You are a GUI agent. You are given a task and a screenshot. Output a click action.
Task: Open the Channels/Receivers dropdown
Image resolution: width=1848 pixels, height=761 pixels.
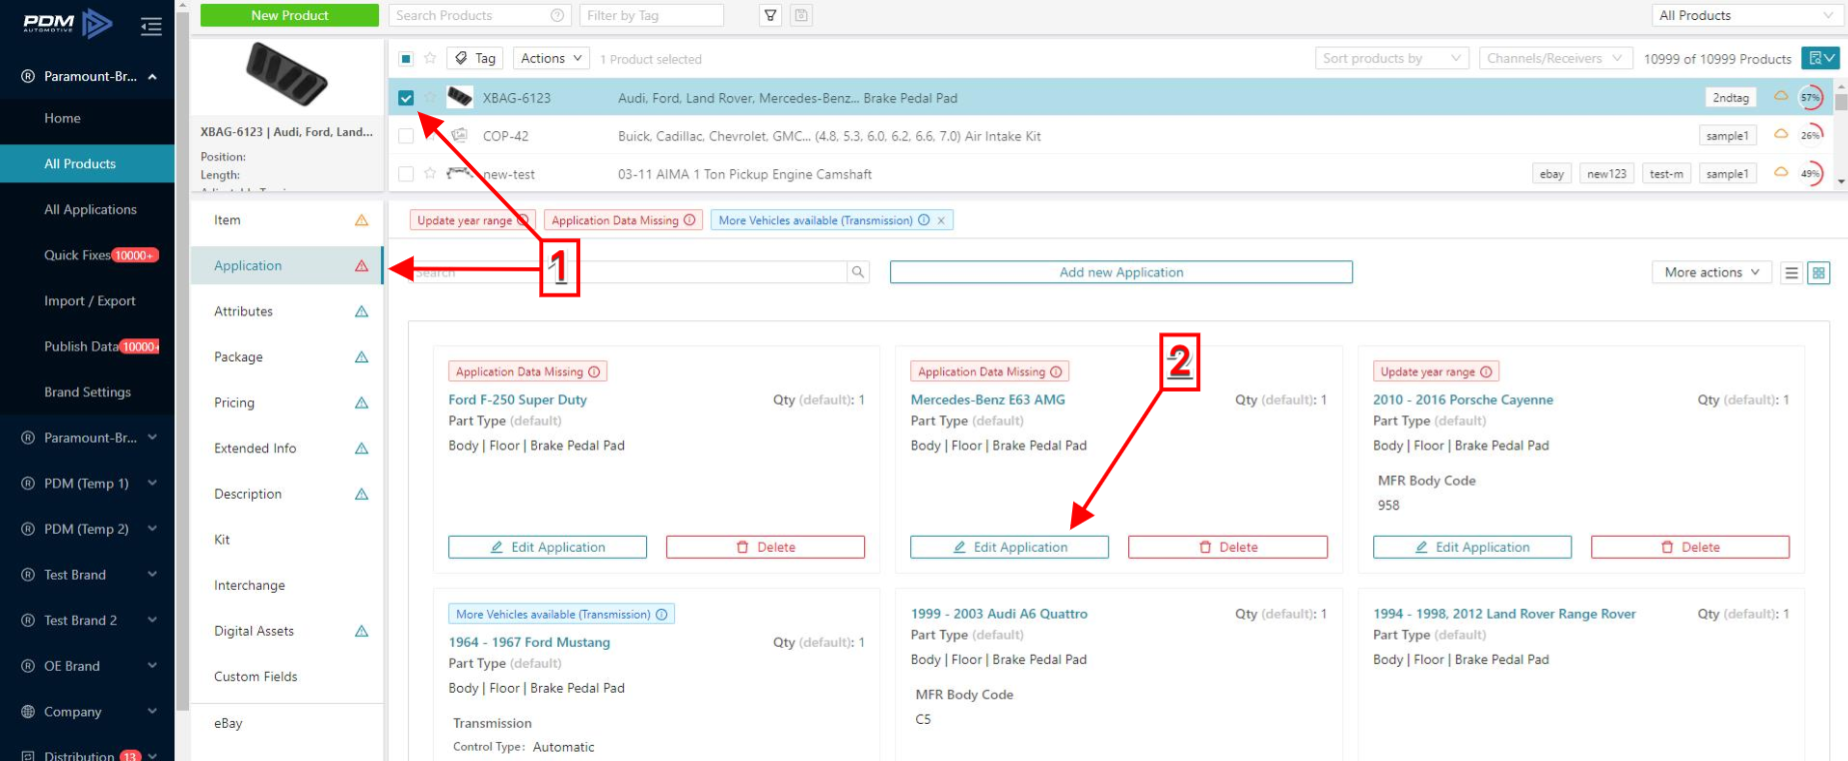click(x=1555, y=58)
